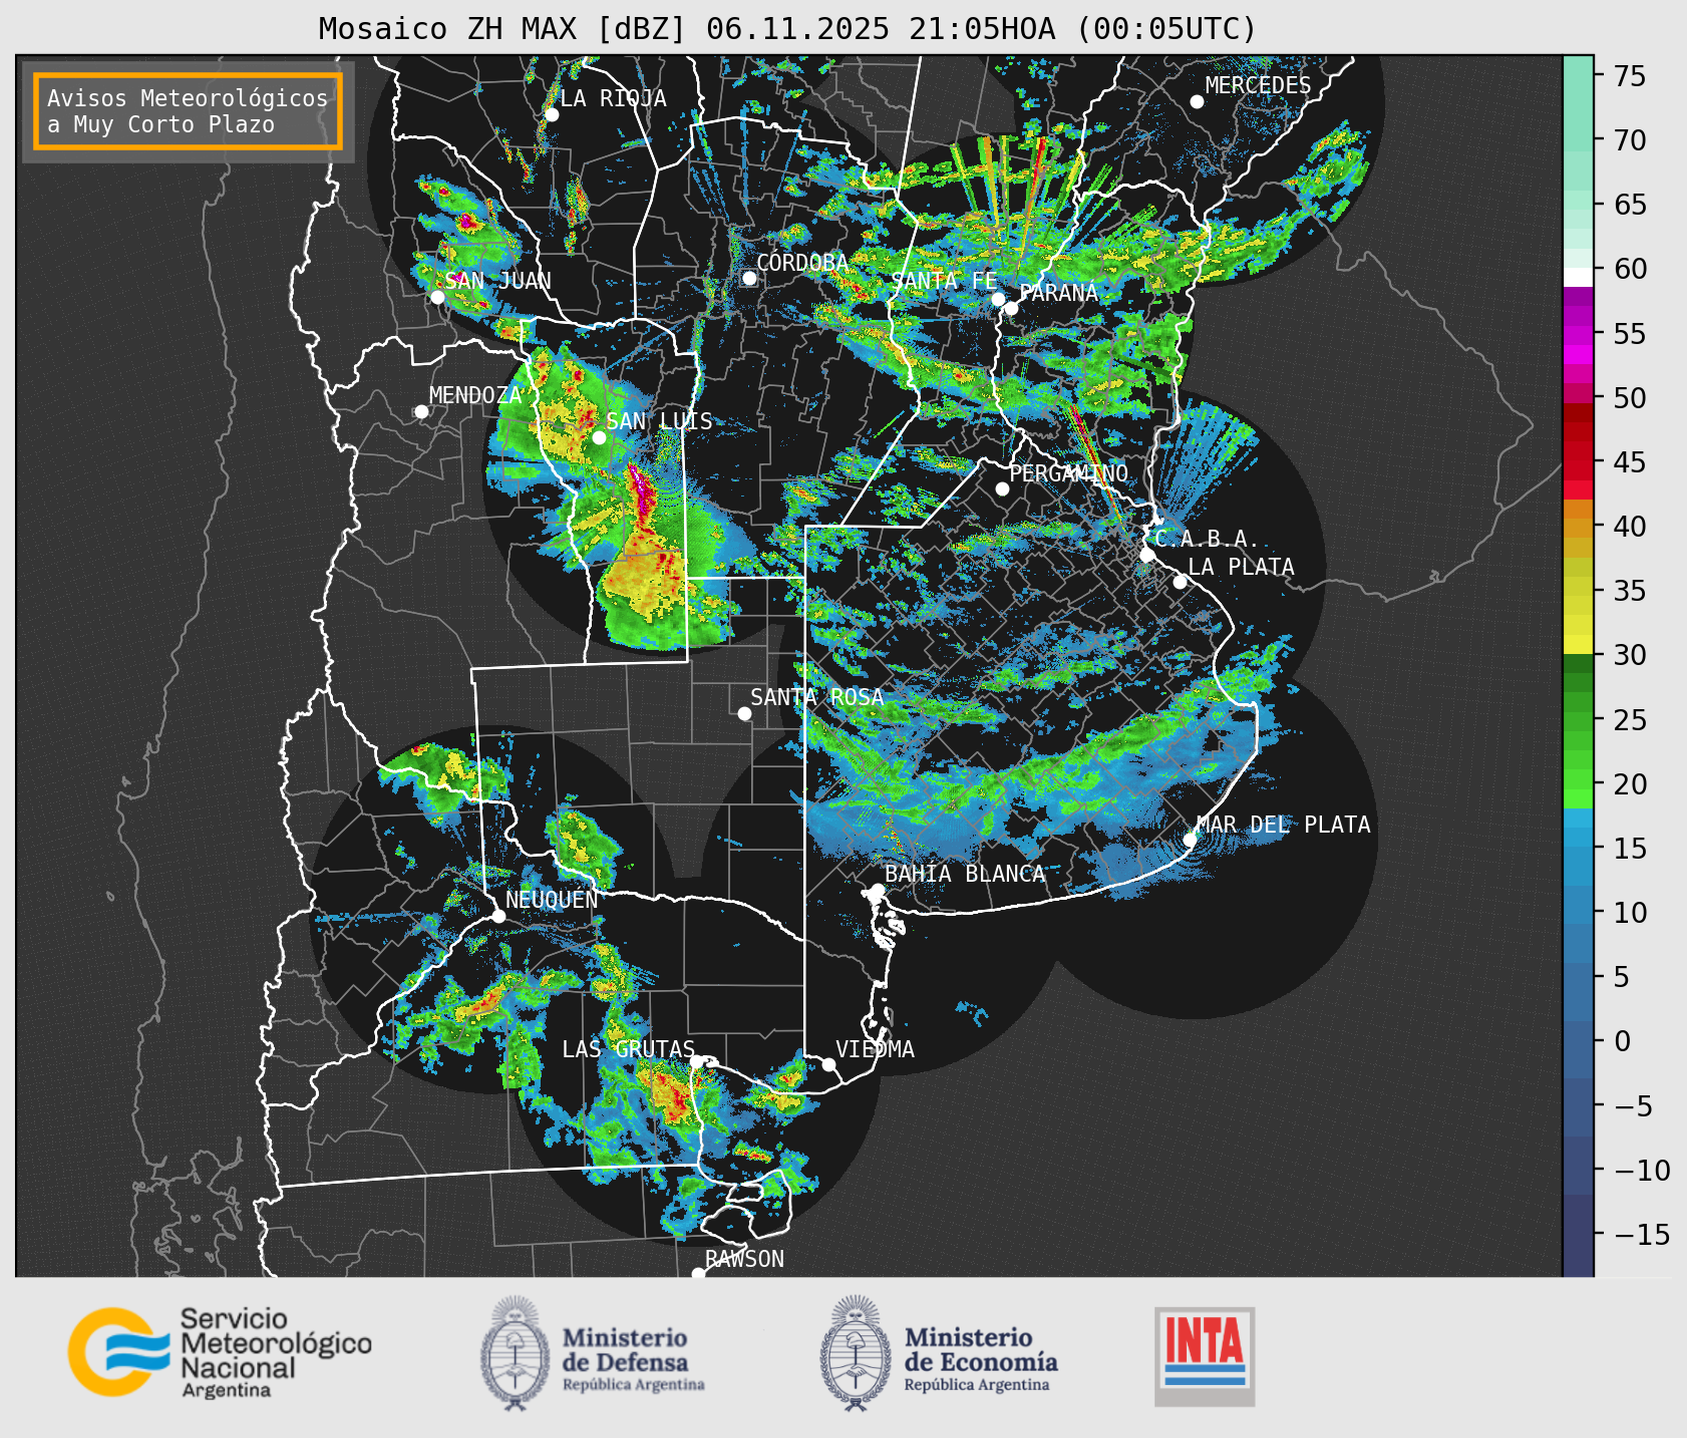This screenshot has width=1687, height=1438.
Task: Select the MAR DEL PLATA city marker
Action: point(1190,839)
